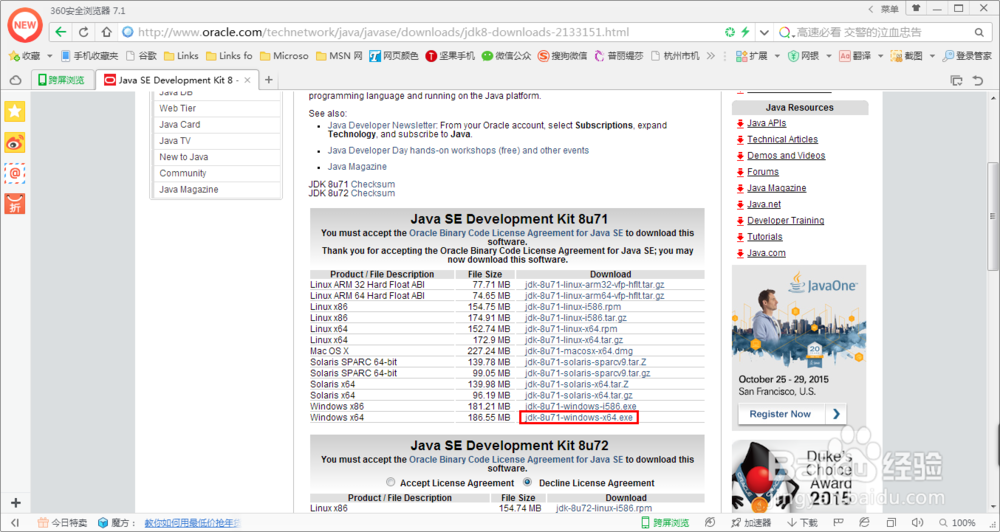The width and height of the screenshot is (1000, 532).
Task: Open 加速器 accelerator in the status bar
Action: (751, 522)
